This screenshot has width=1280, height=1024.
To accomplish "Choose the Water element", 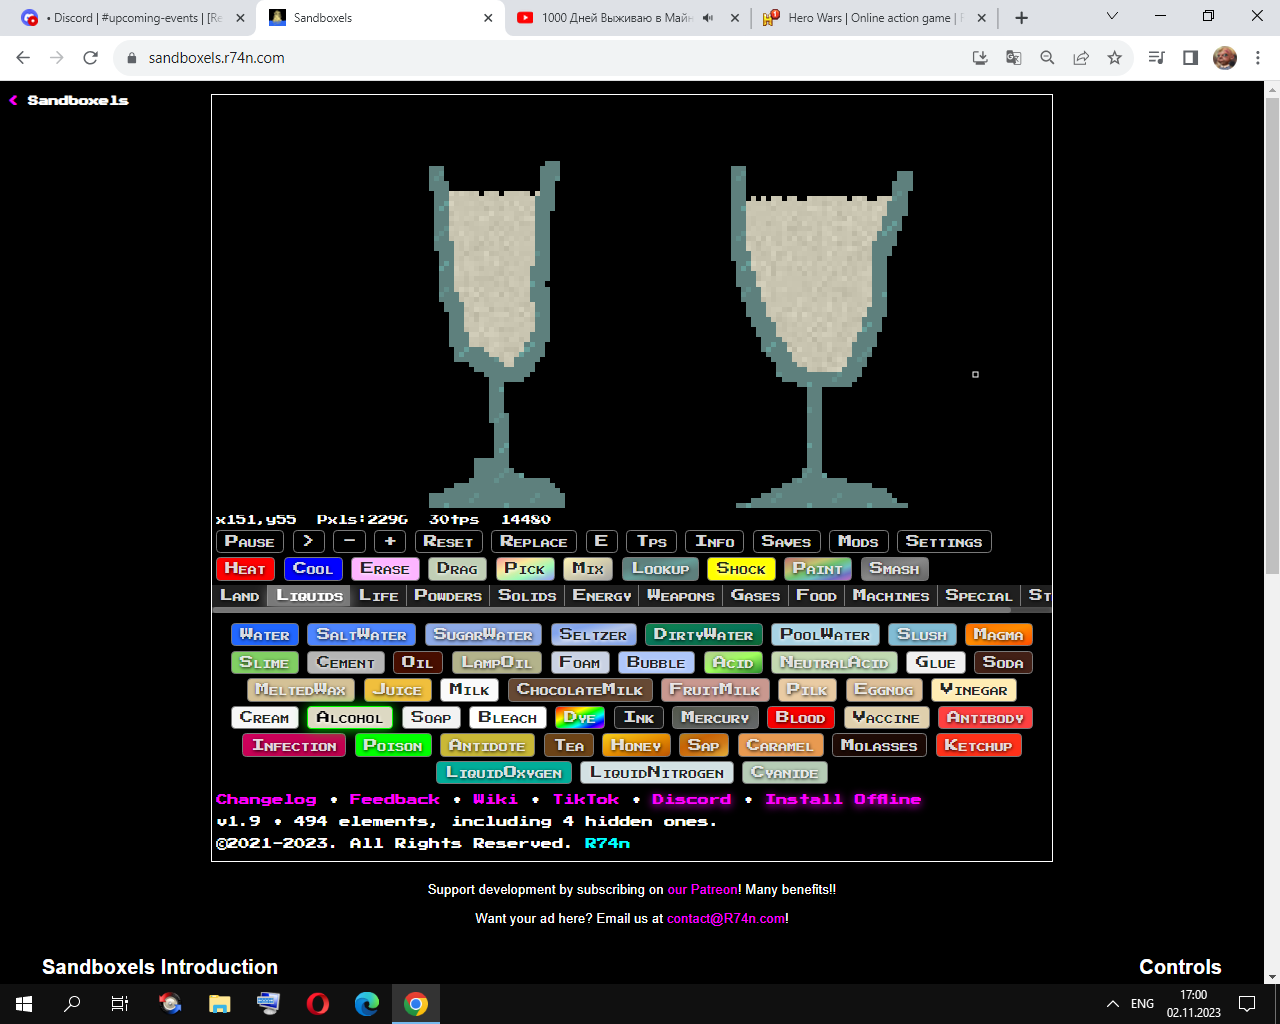I will [265, 634].
